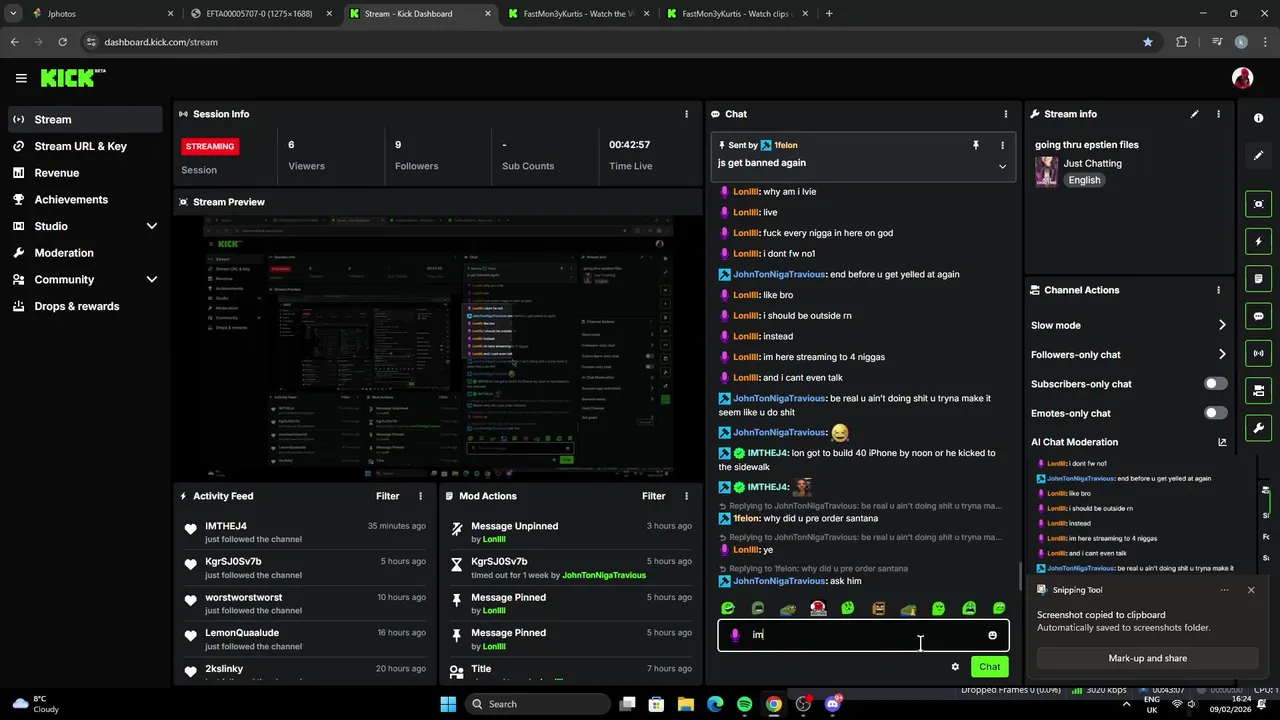
Task: Edit stream info with pencil icon
Action: tap(1194, 114)
